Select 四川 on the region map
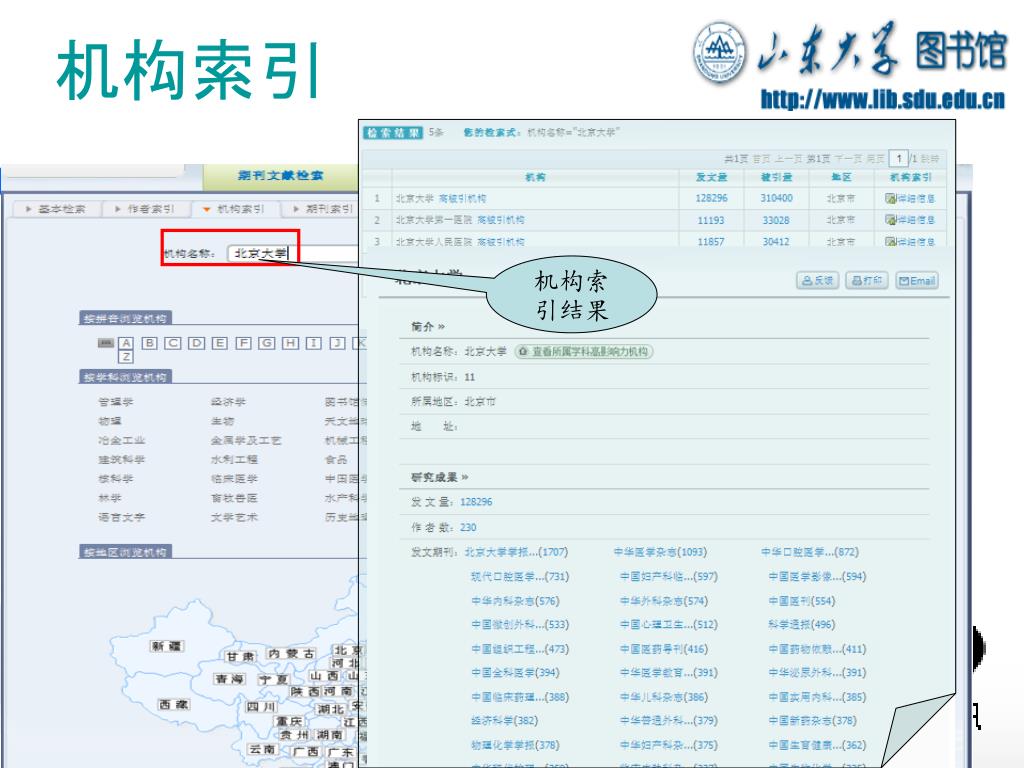Image resolution: width=1024 pixels, height=768 pixels. click(261, 707)
